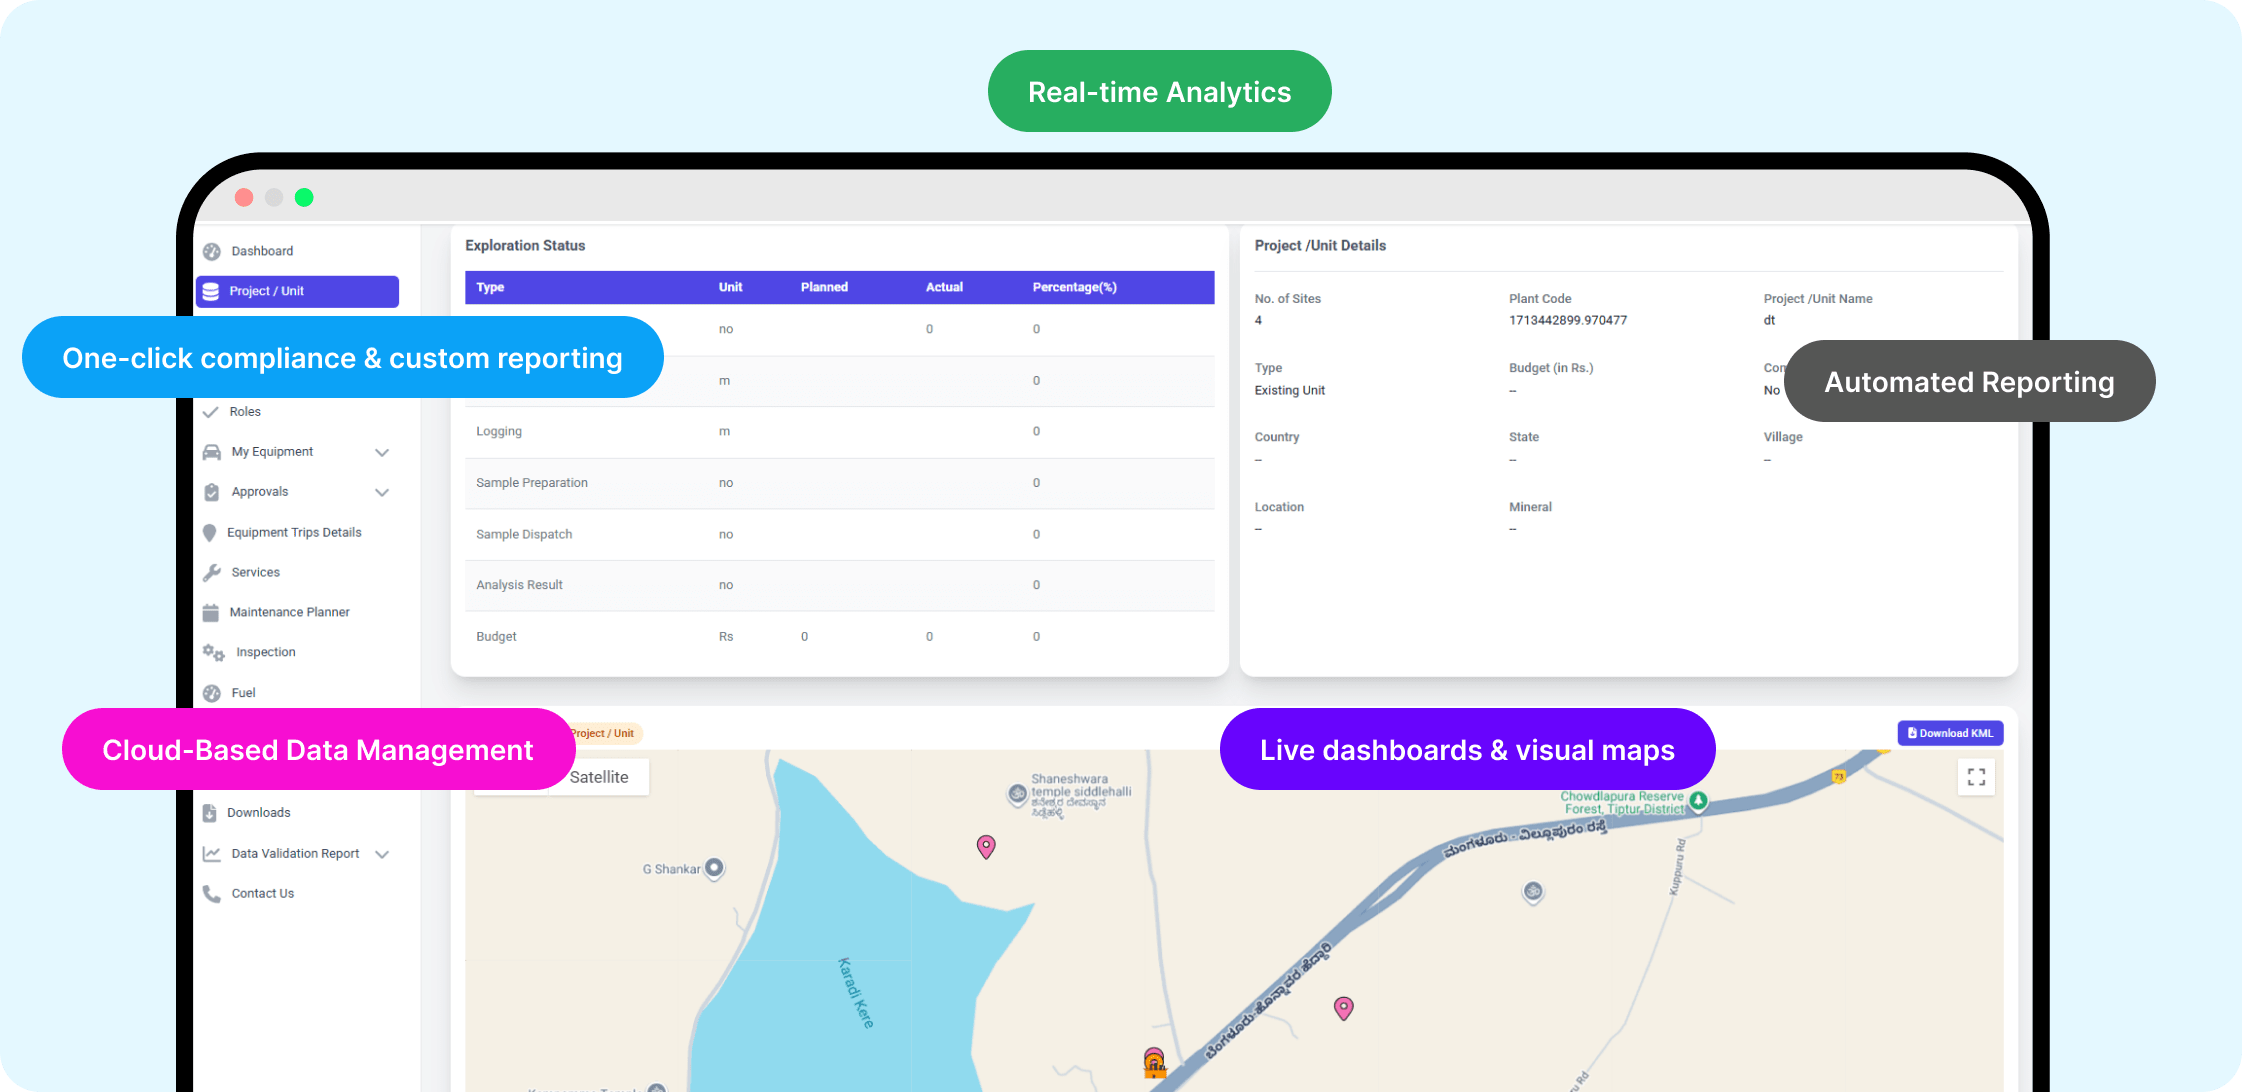2242x1092 pixels.
Task: Toggle fullscreen map view
Action: coord(1976,777)
